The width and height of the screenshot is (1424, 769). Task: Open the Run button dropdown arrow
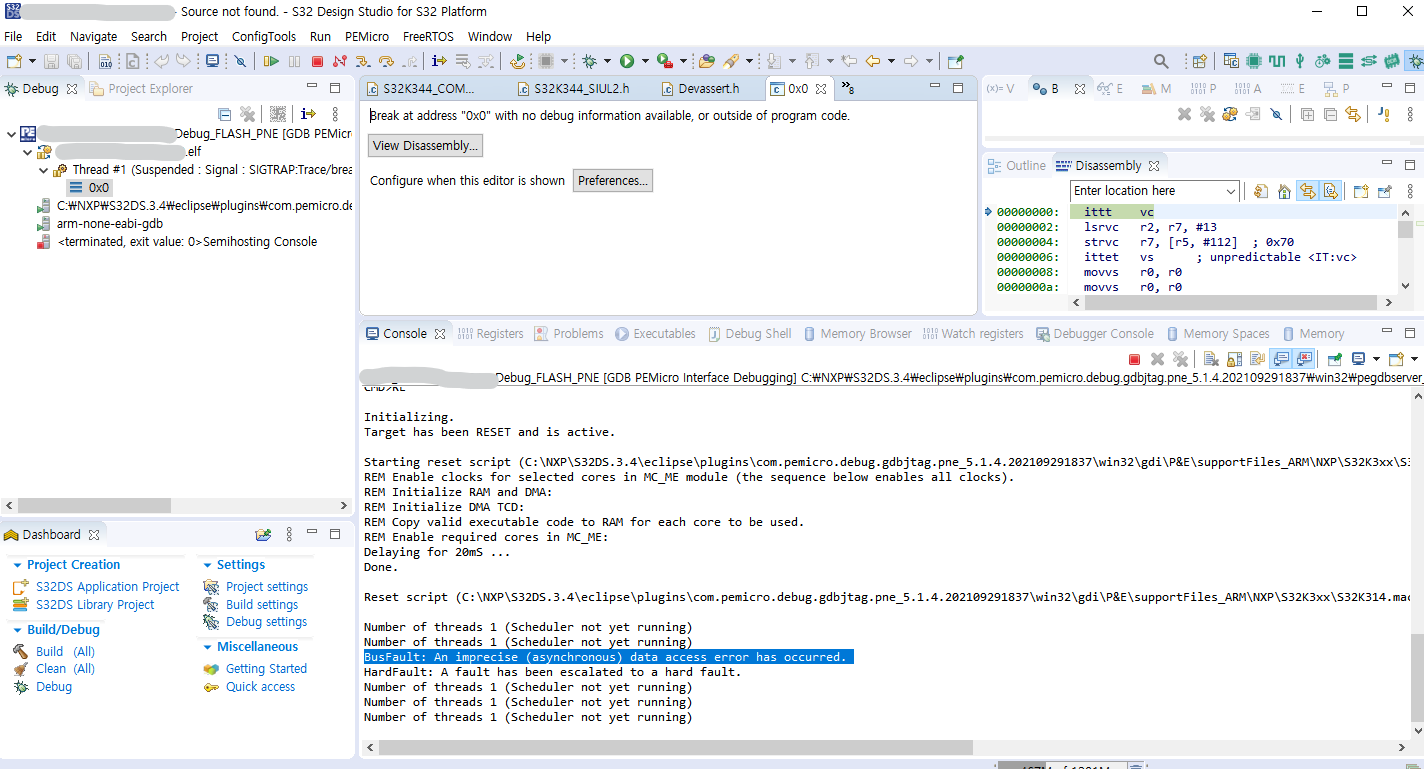click(x=645, y=60)
